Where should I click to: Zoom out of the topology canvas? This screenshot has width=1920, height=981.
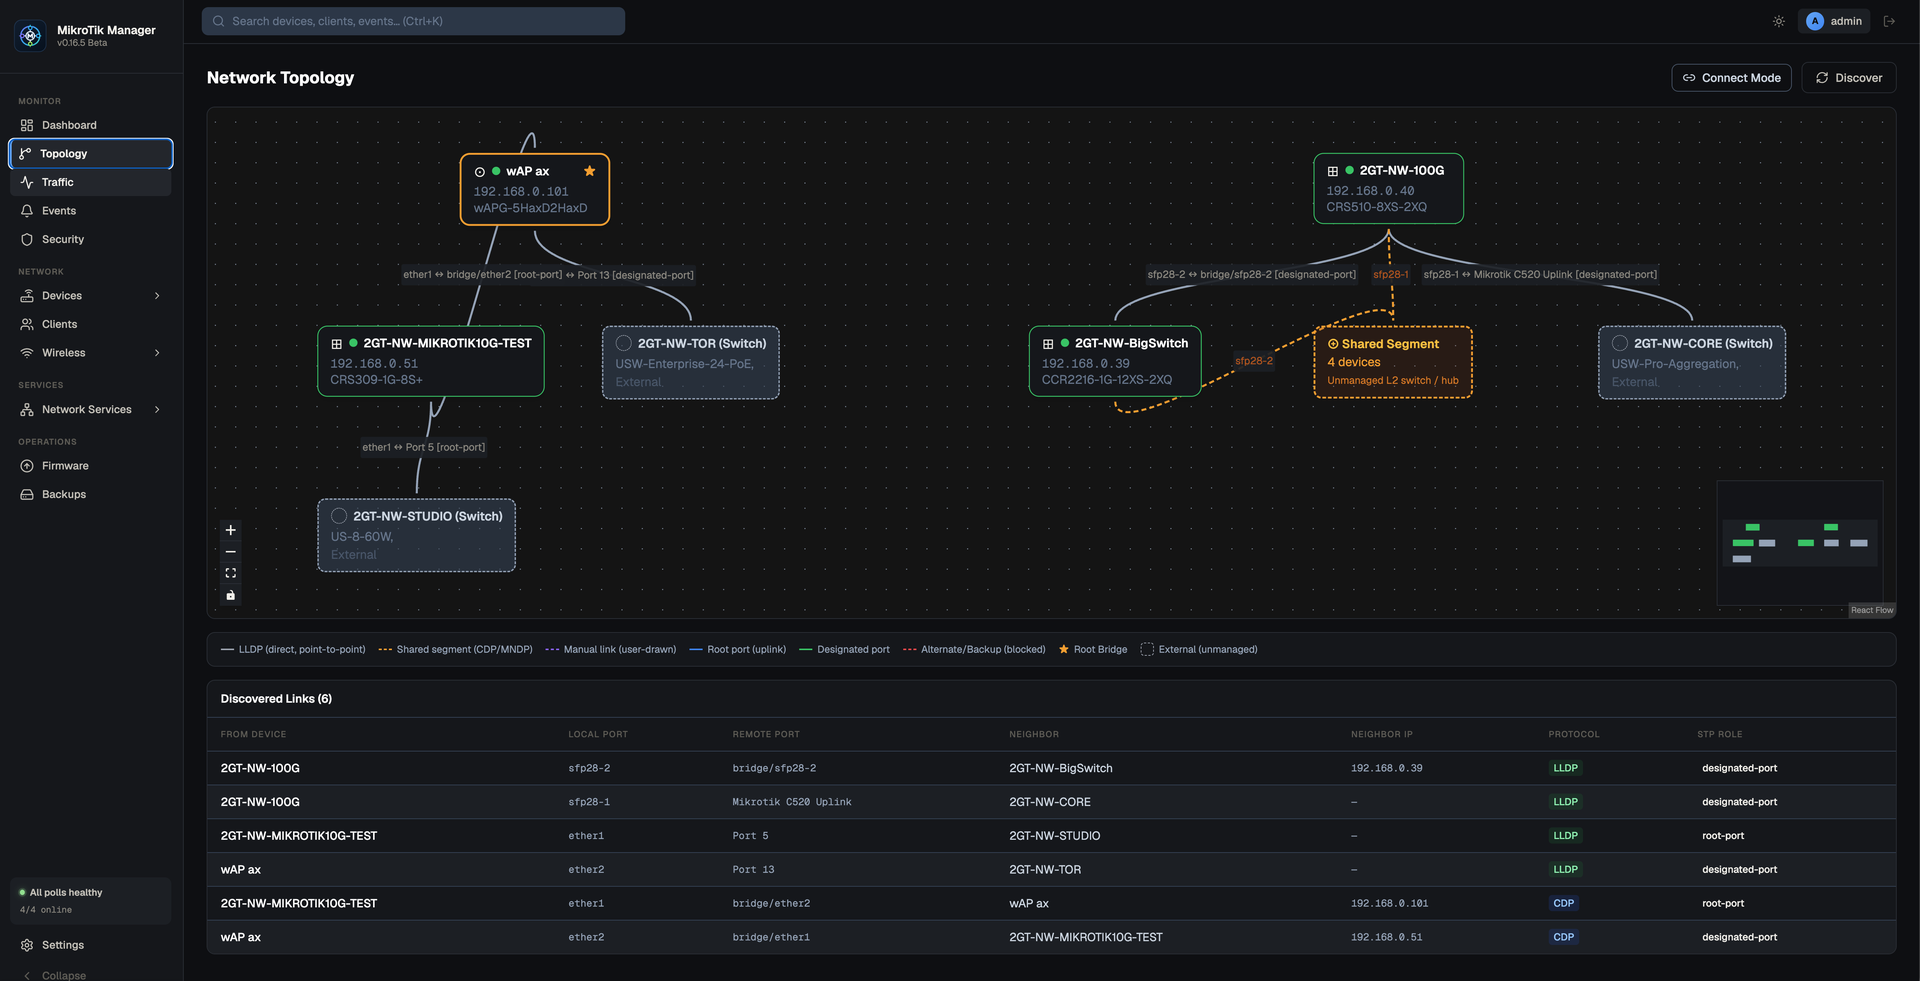click(x=231, y=552)
